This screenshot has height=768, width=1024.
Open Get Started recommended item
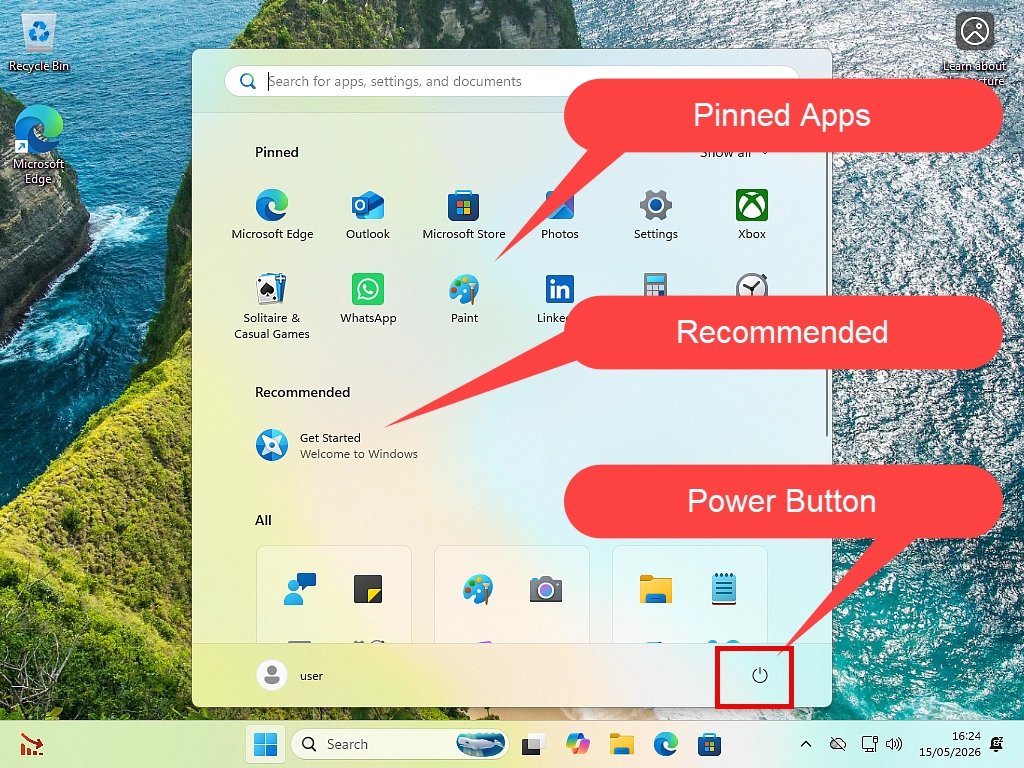pyautogui.click(x=336, y=445)
